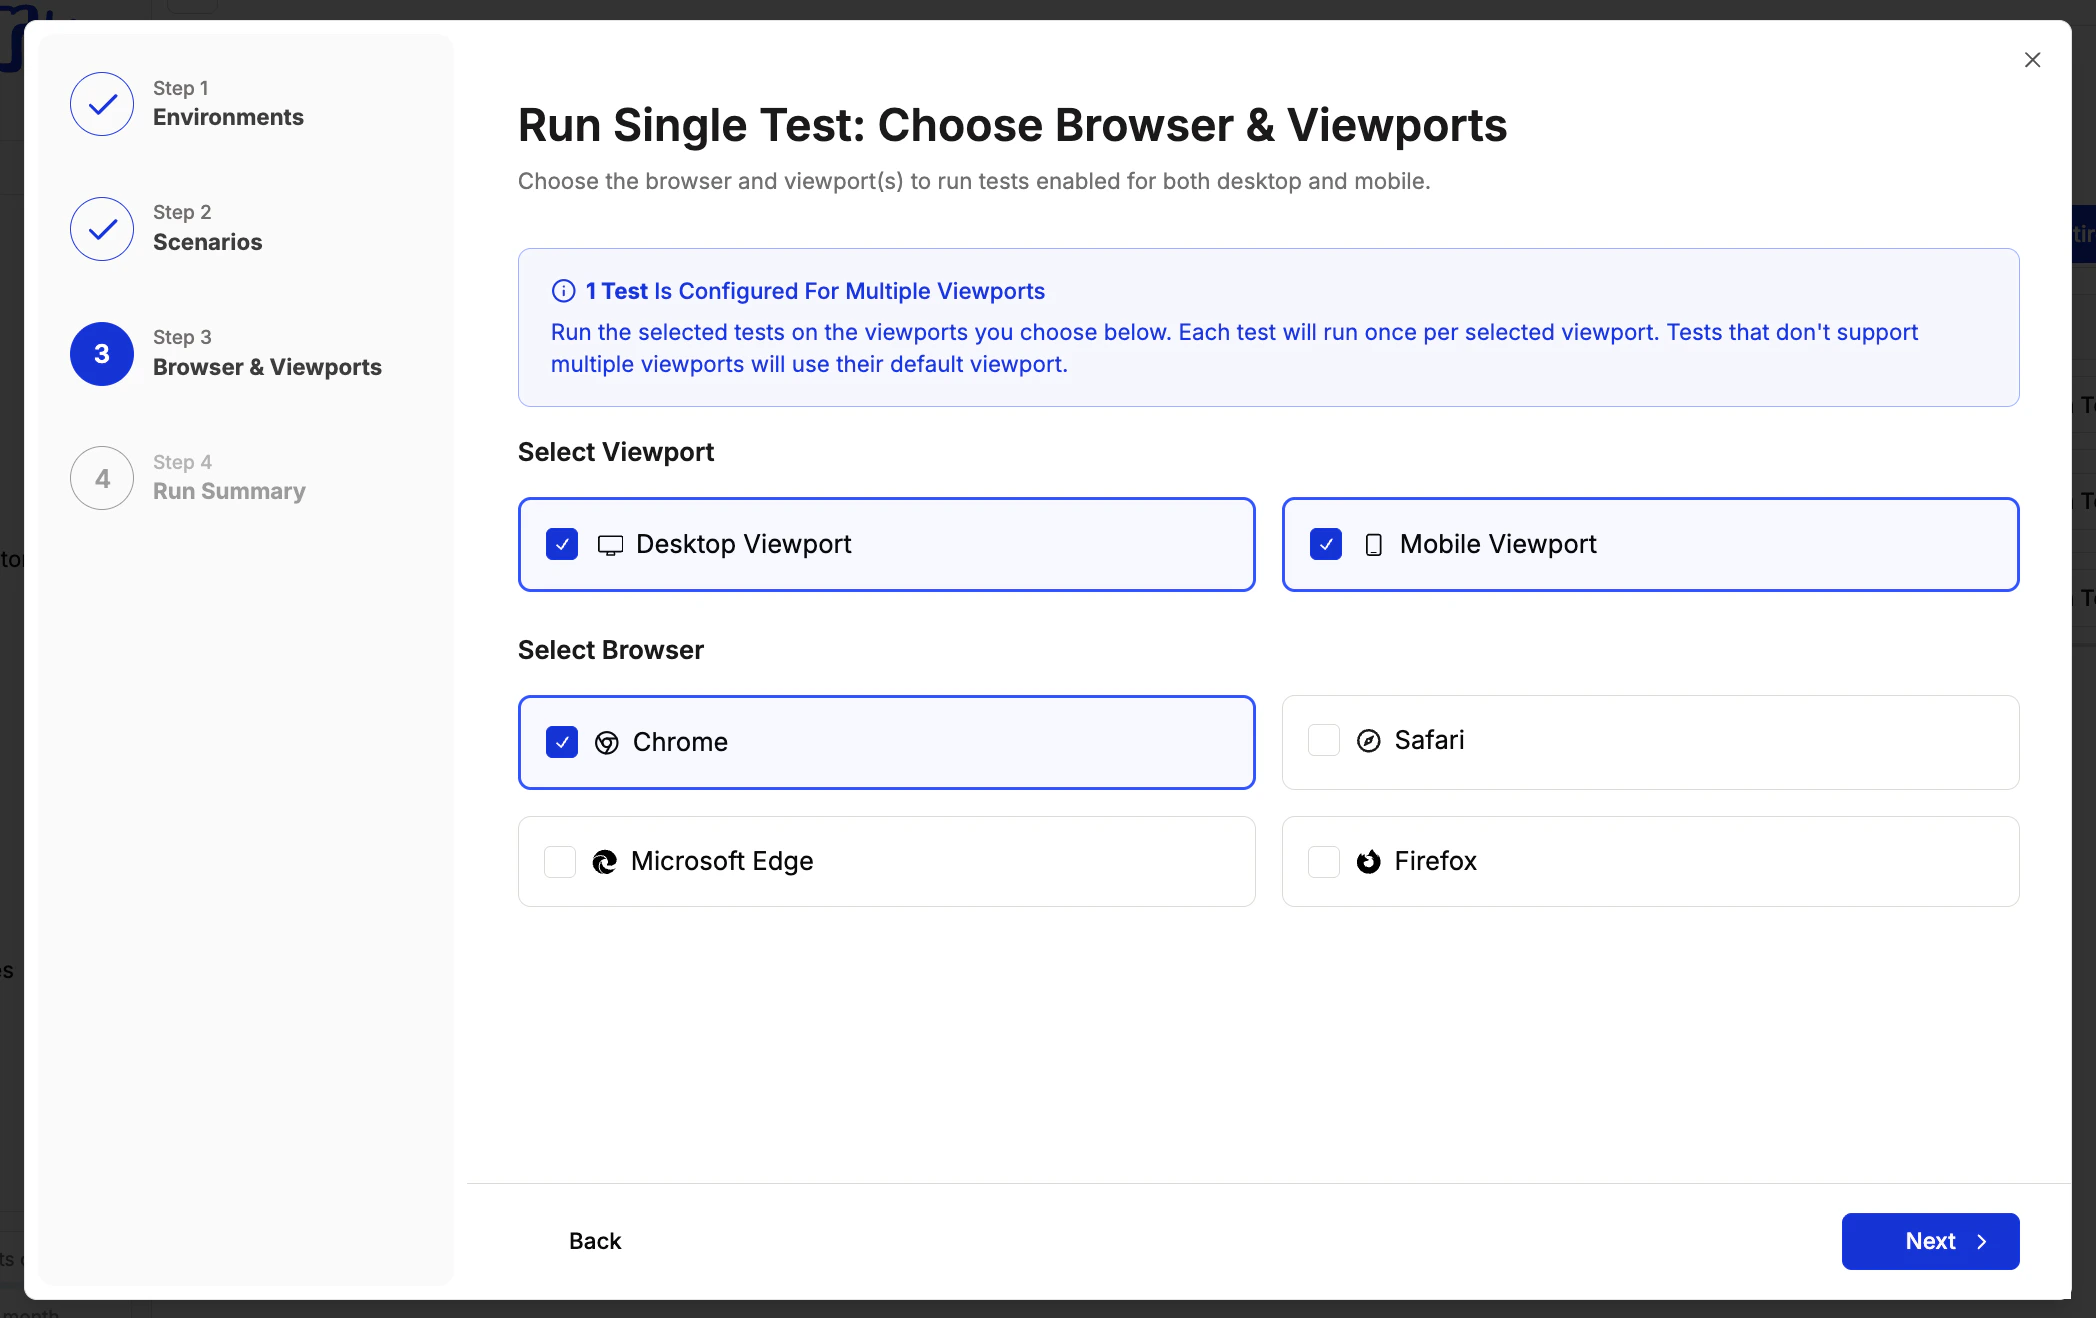
Task: Click the Microsoft Edge icon
Action: pyautogui.click(x=604, y=862)
